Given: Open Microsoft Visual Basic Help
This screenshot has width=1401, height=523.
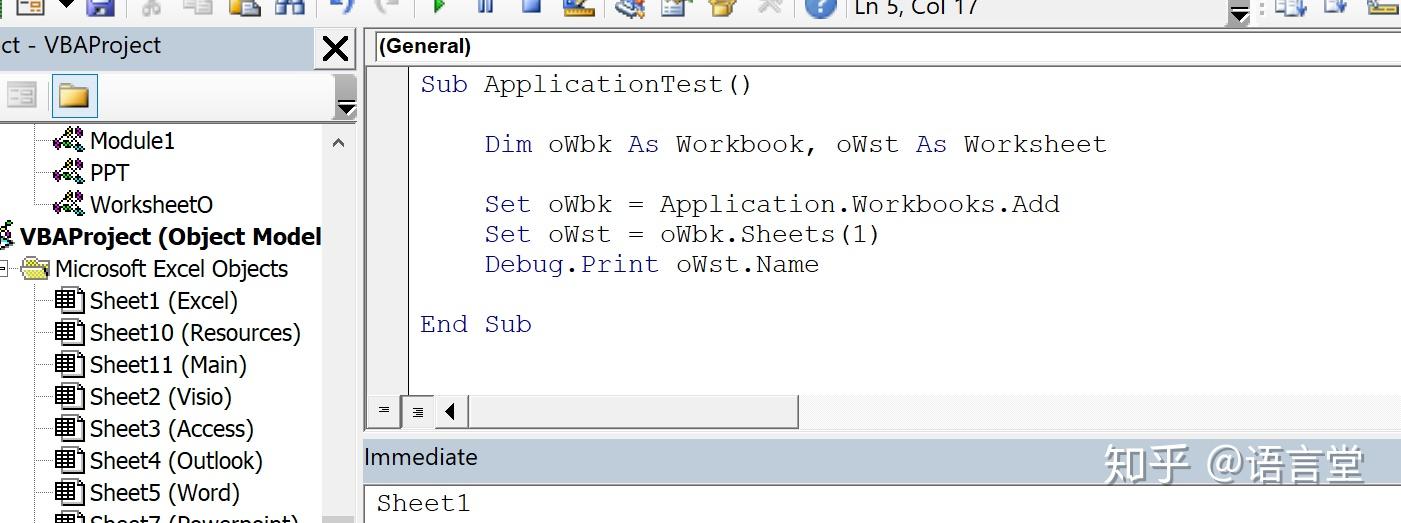Looking at the screenshot, I should pos(820,8).
